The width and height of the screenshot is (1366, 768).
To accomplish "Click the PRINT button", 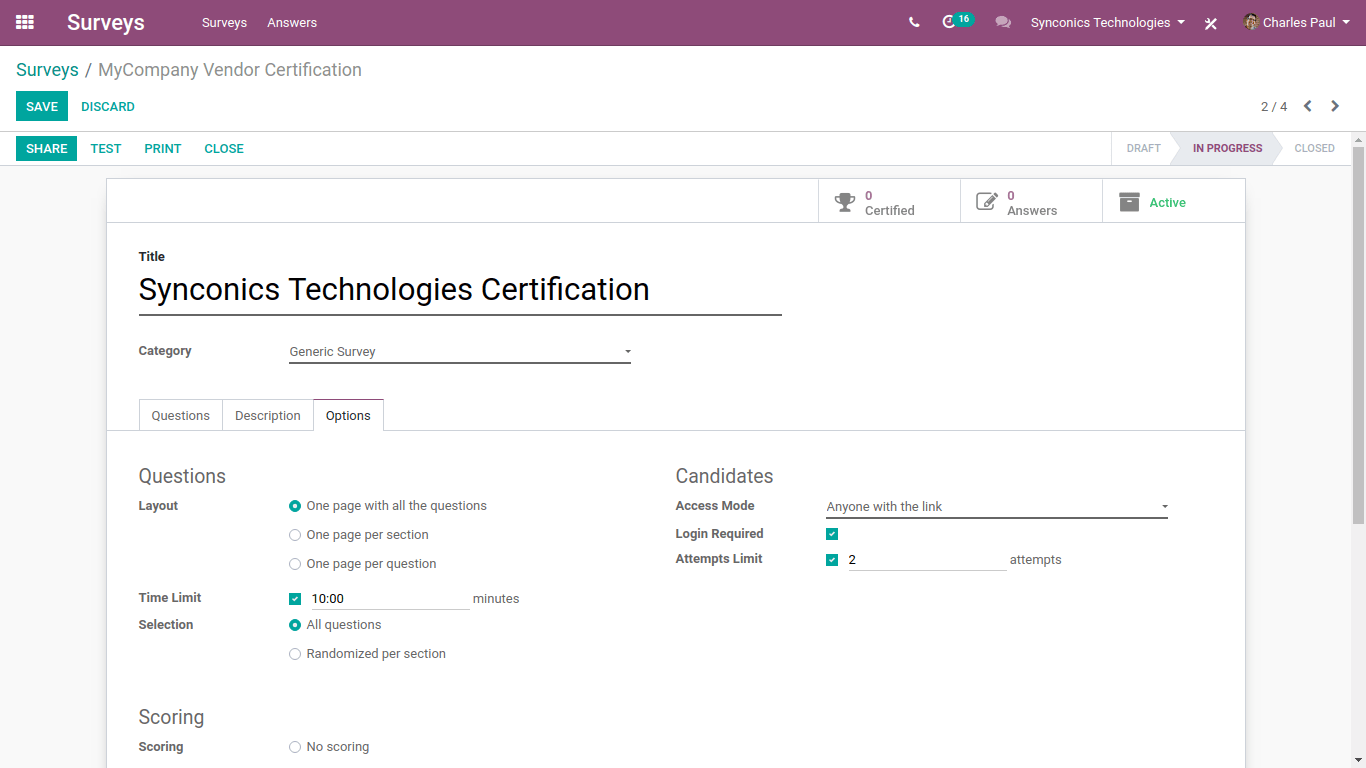I will 163,148.
